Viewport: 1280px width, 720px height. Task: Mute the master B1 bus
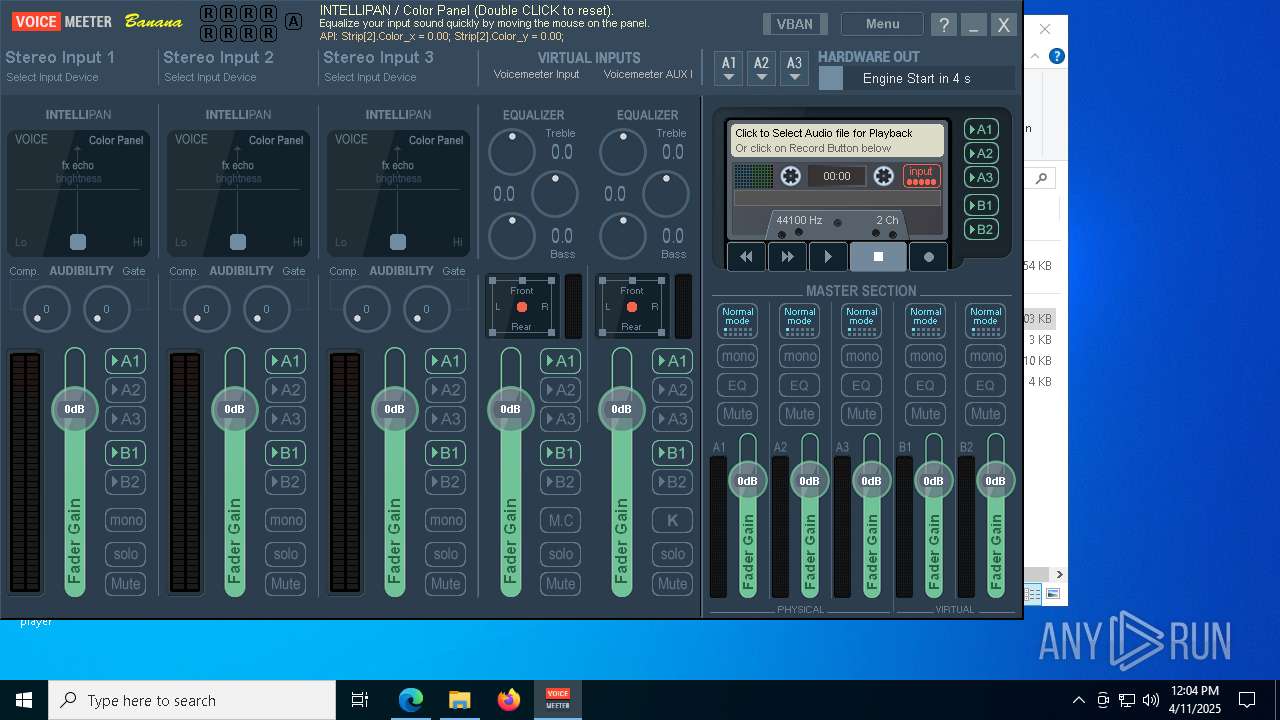click(925, 414)
